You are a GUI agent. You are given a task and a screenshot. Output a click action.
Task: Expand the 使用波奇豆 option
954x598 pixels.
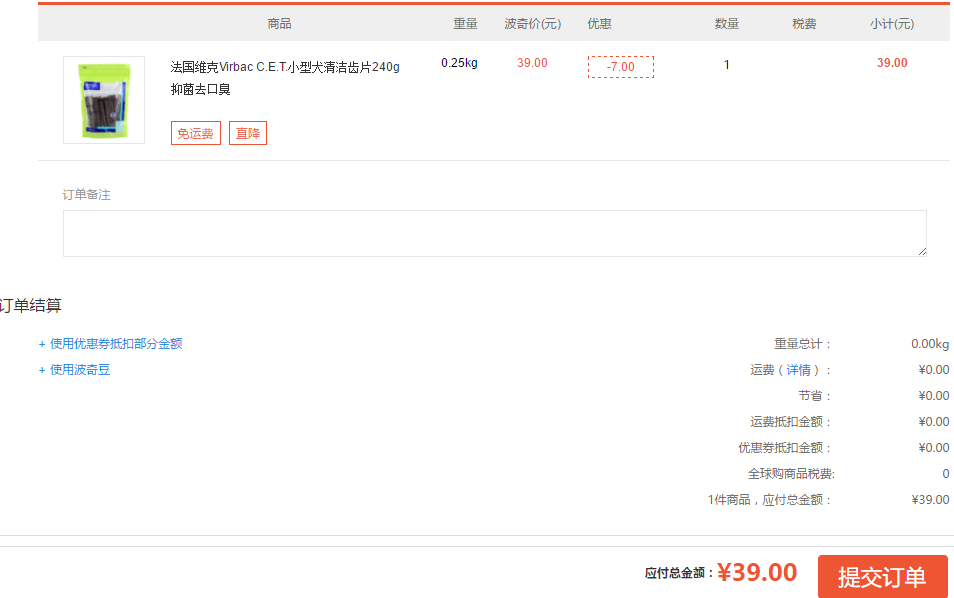(75, 370)
